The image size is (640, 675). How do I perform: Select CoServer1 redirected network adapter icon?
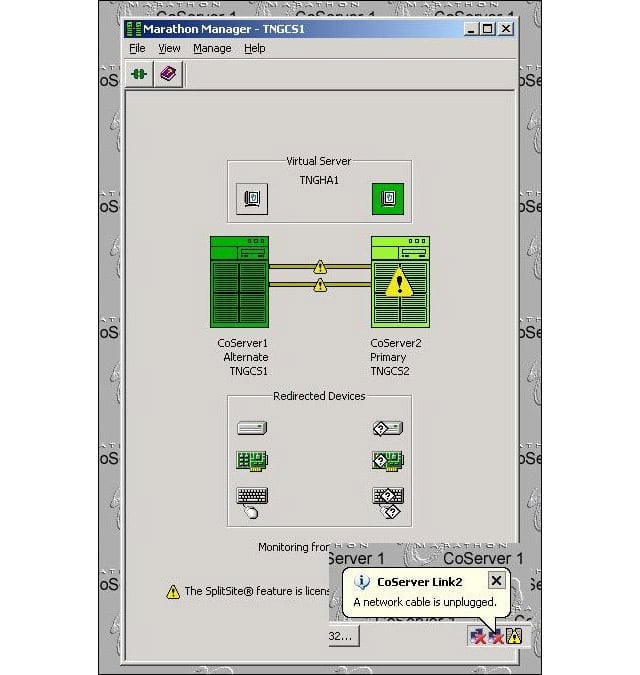(x=252, y=461)
